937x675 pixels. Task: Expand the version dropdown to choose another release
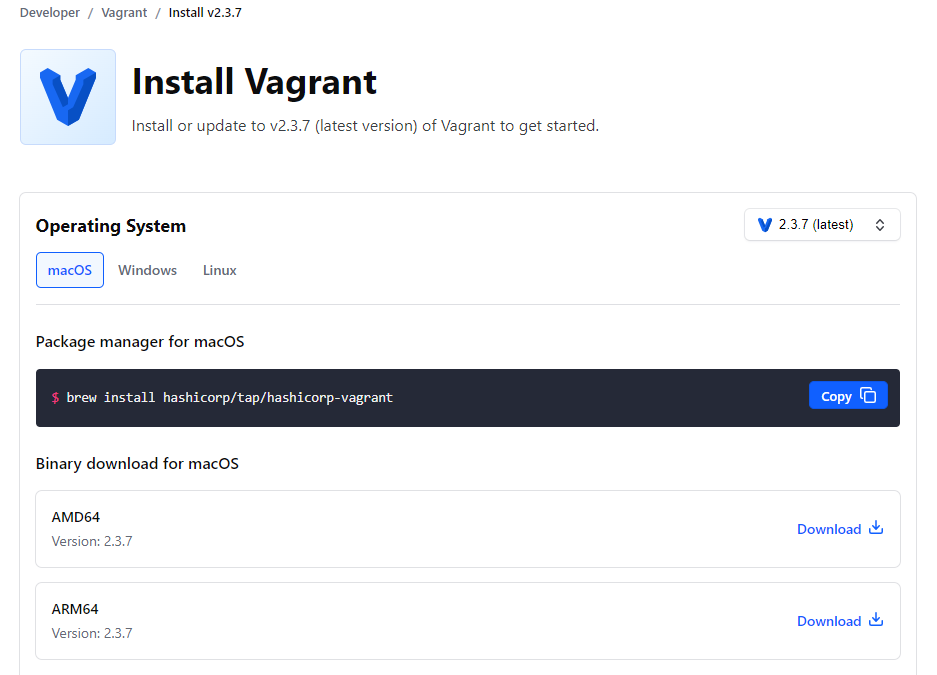[822, 224]
